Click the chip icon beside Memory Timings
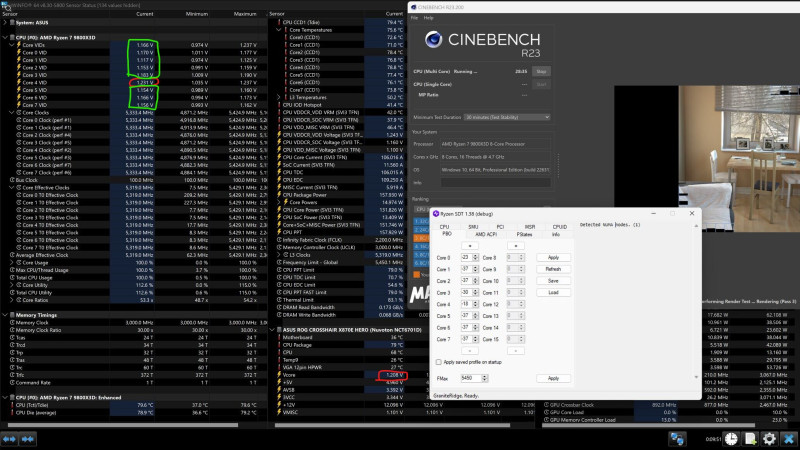800x450 pixels. (x=12, y=315)
